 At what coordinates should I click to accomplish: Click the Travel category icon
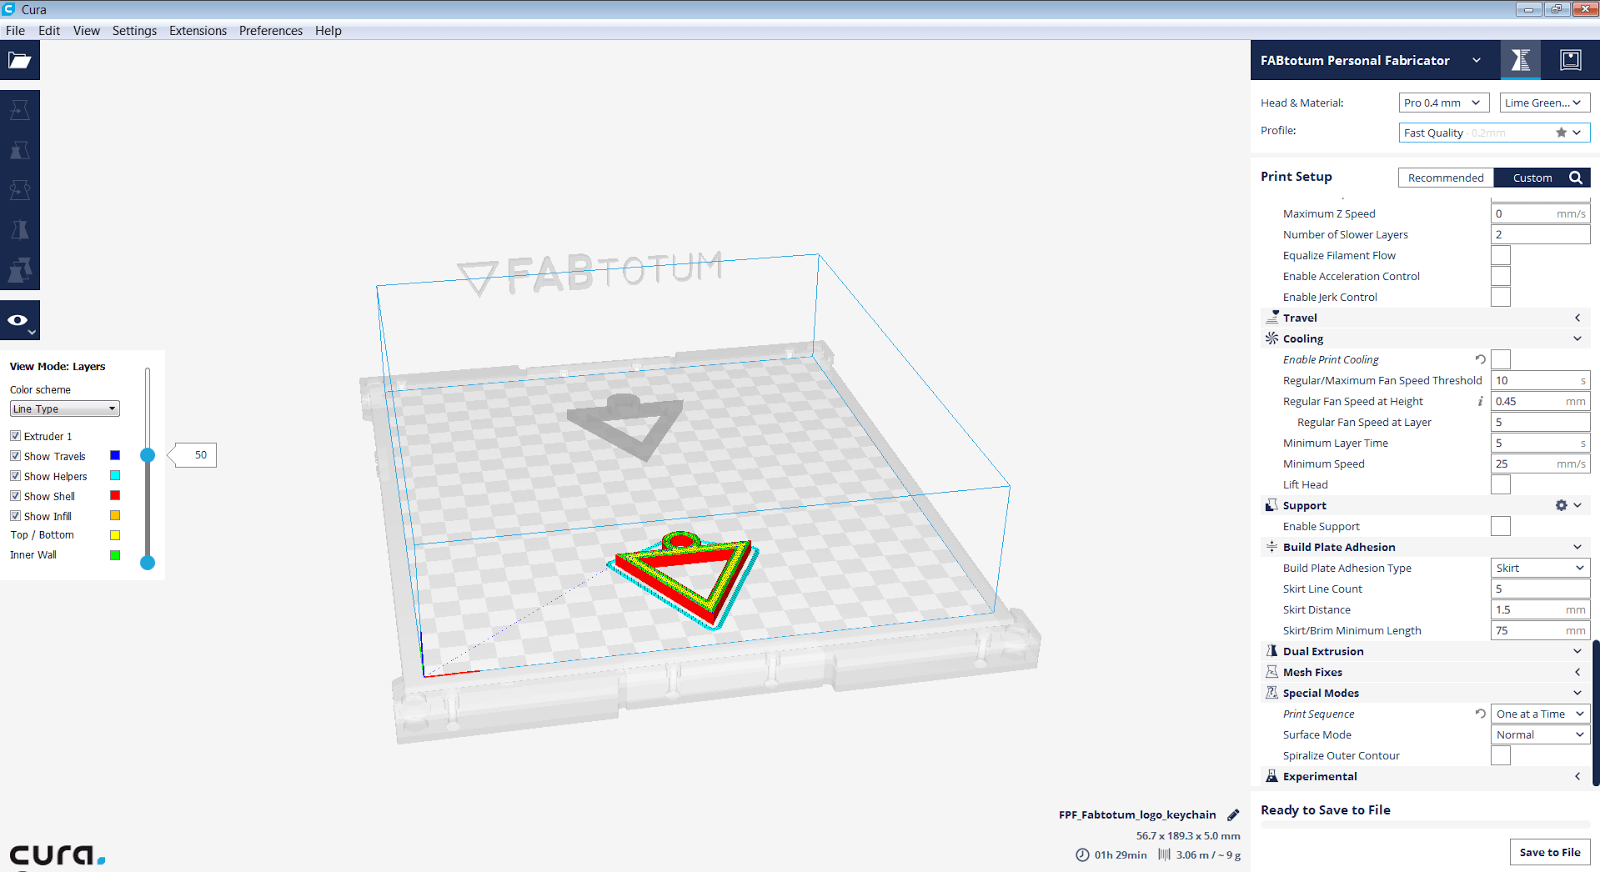coord(1272,317)
